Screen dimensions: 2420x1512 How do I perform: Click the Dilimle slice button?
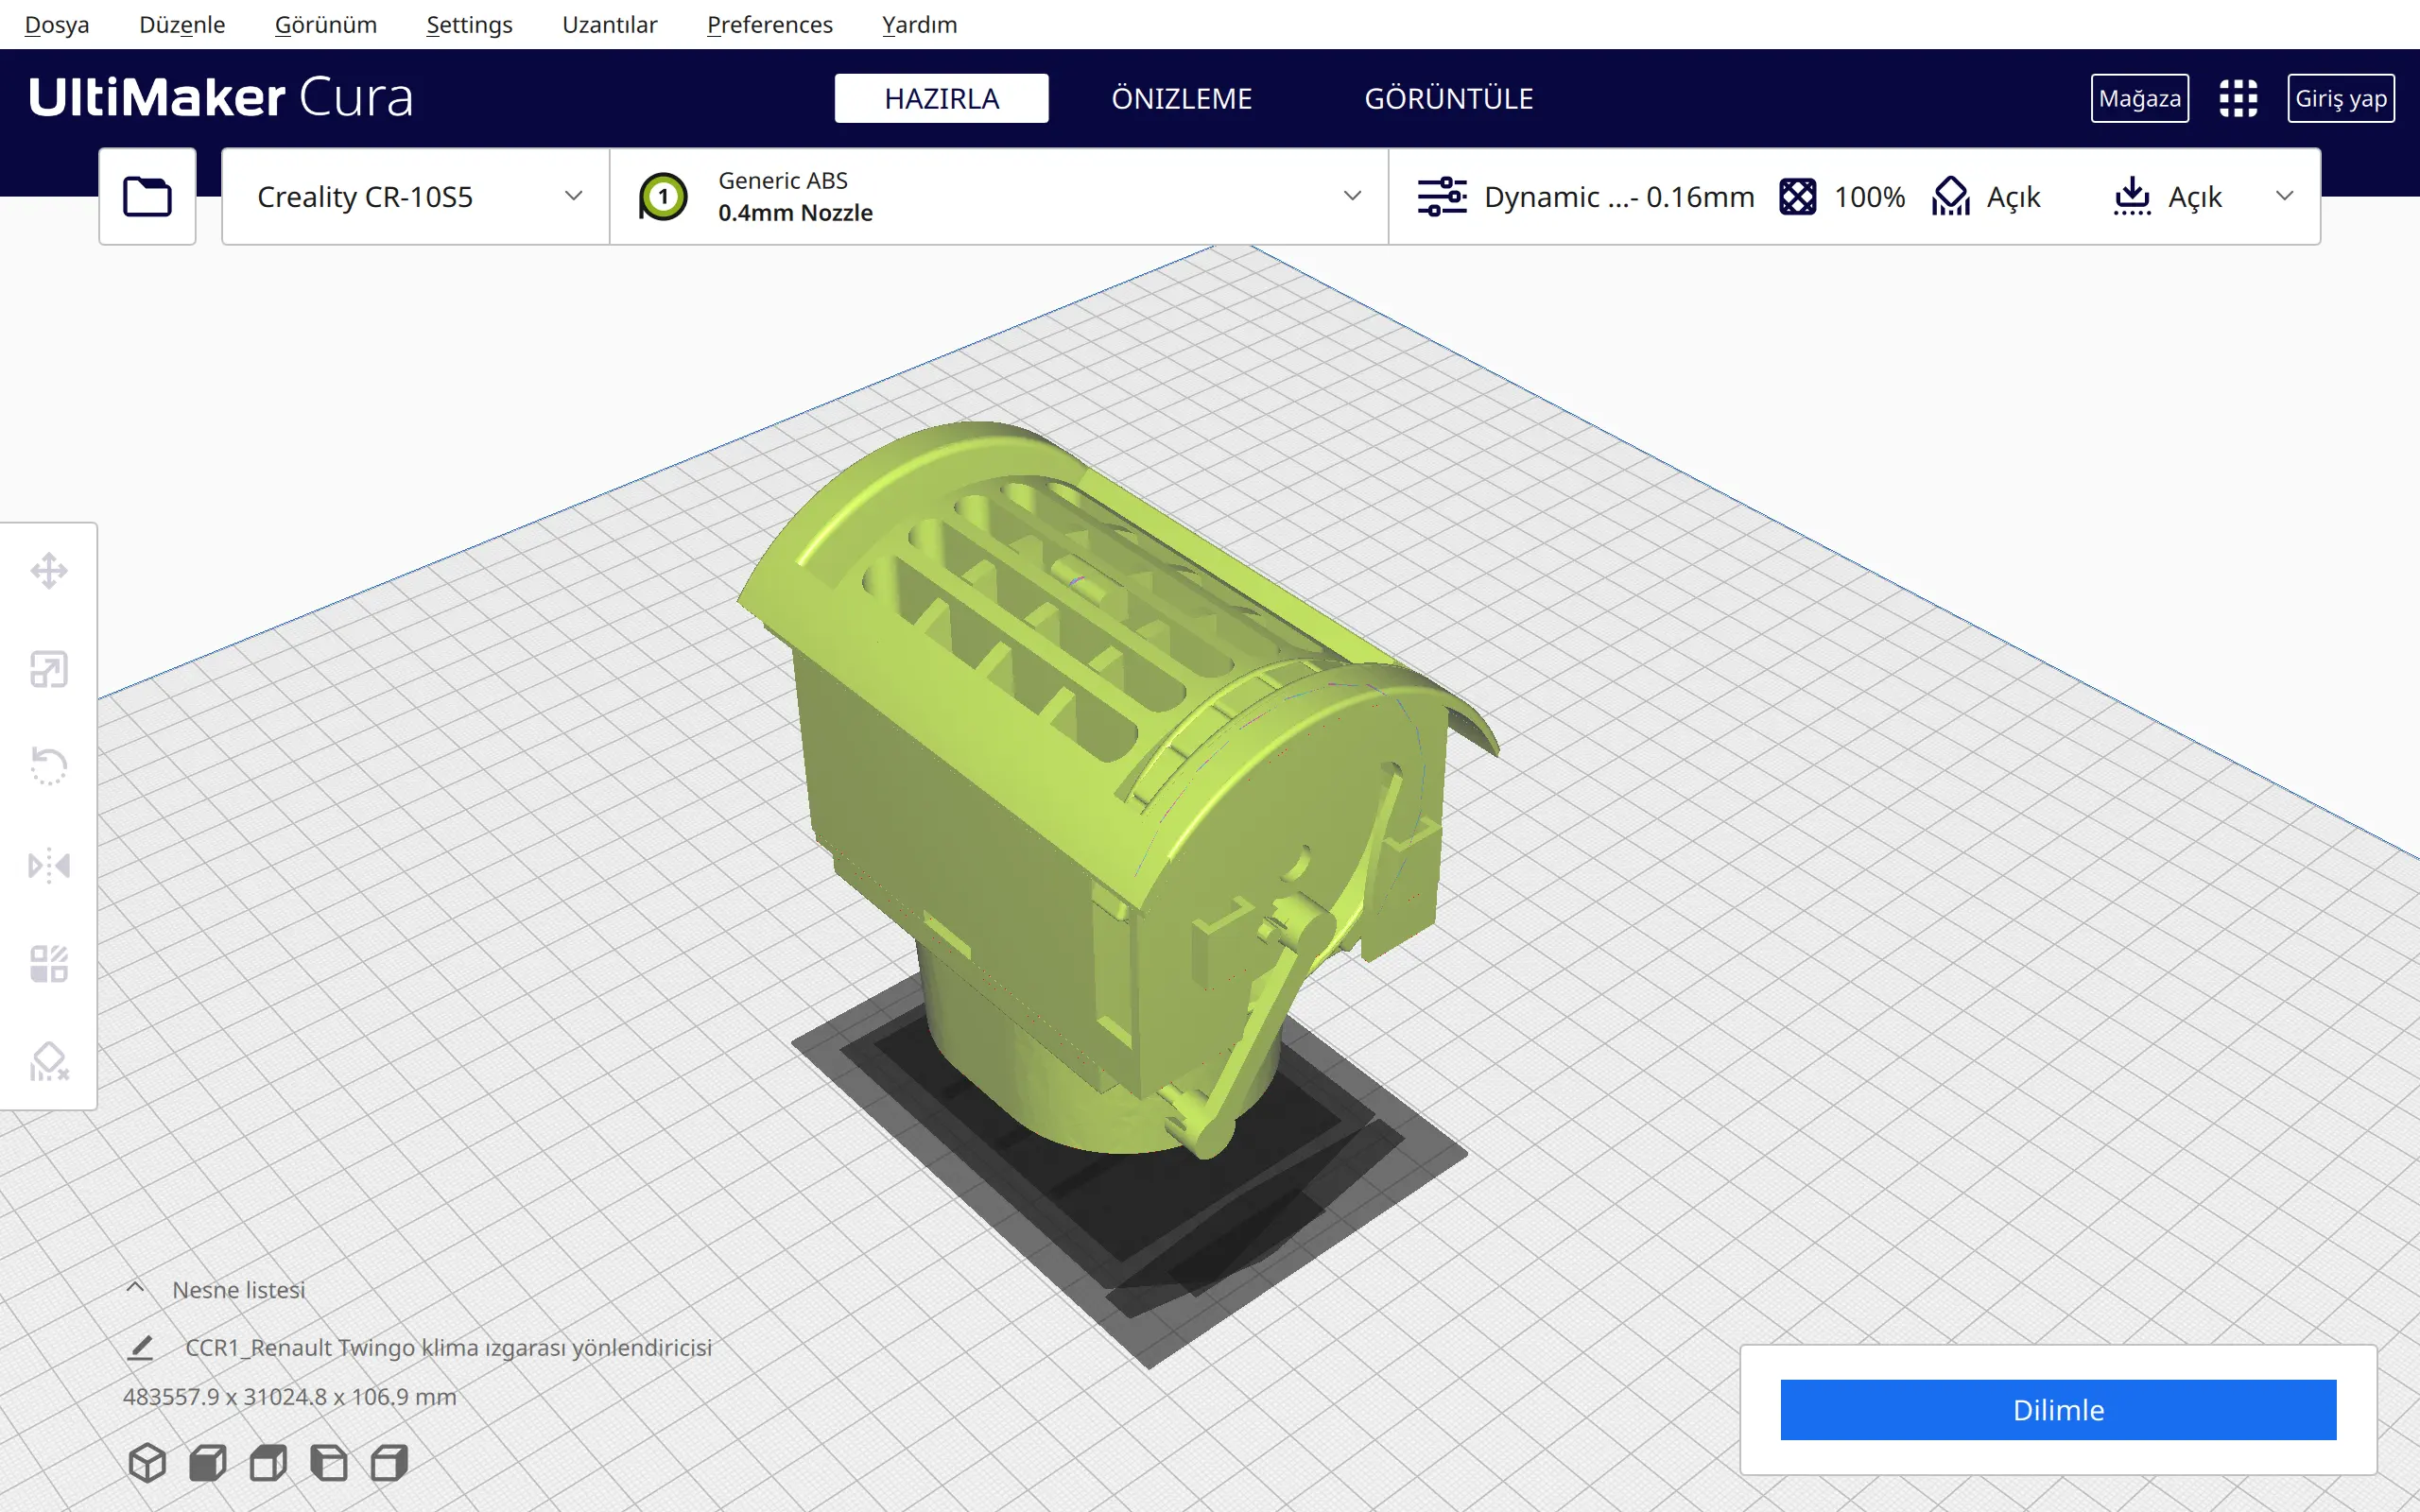coord(2058,1409)
